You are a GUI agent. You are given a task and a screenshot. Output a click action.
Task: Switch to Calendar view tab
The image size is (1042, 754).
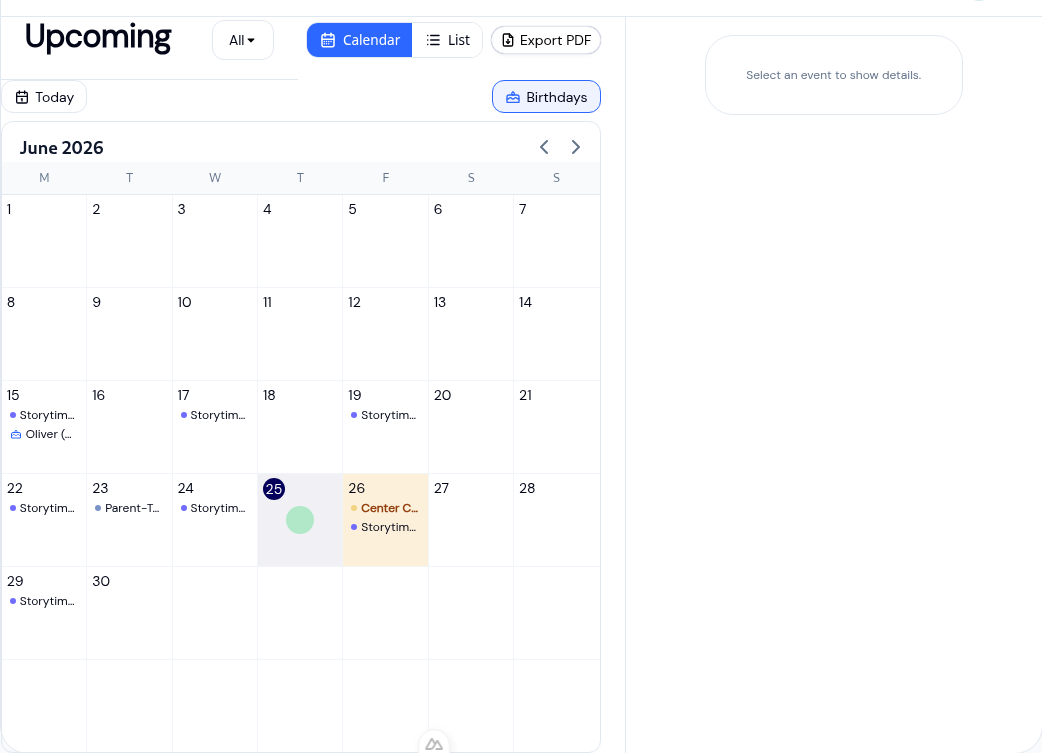[x=360, y=41]
